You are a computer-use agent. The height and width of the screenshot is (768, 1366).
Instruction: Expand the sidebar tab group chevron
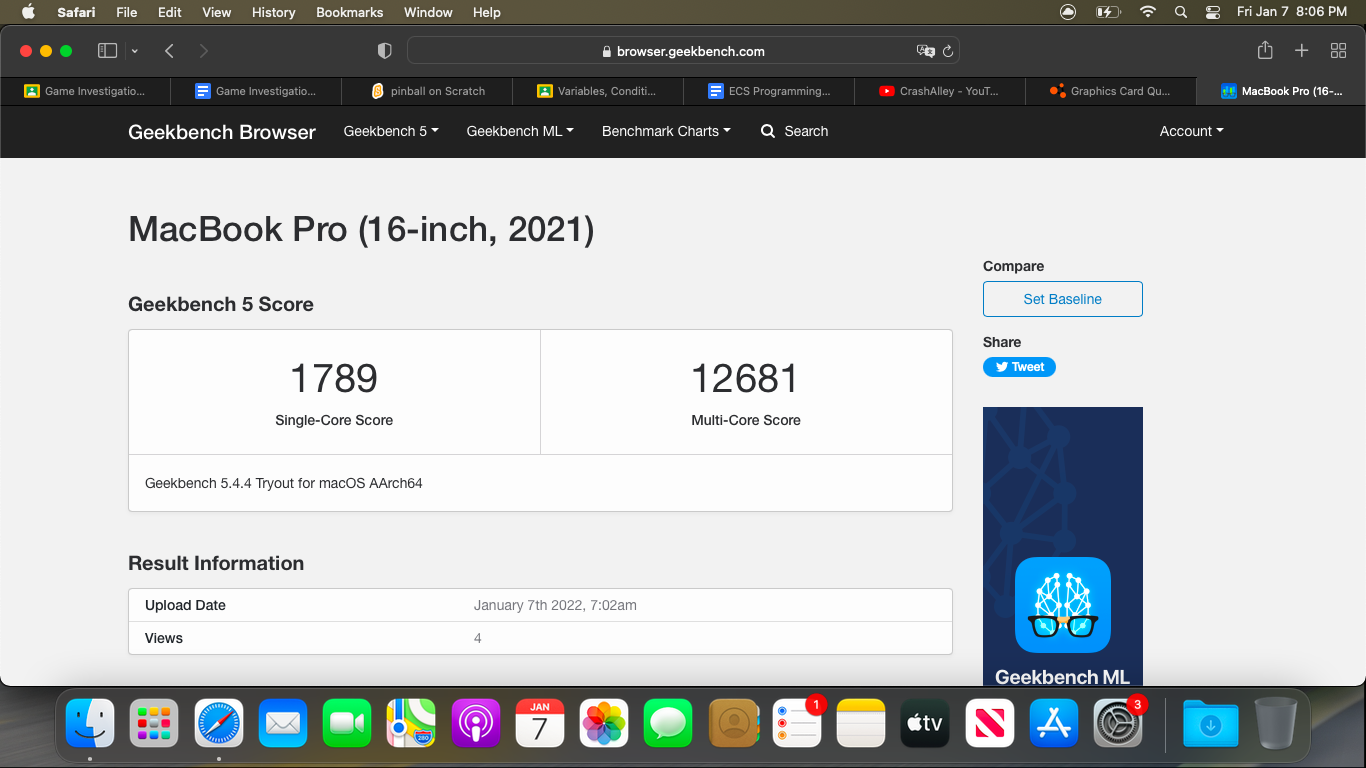pos(134,51)
